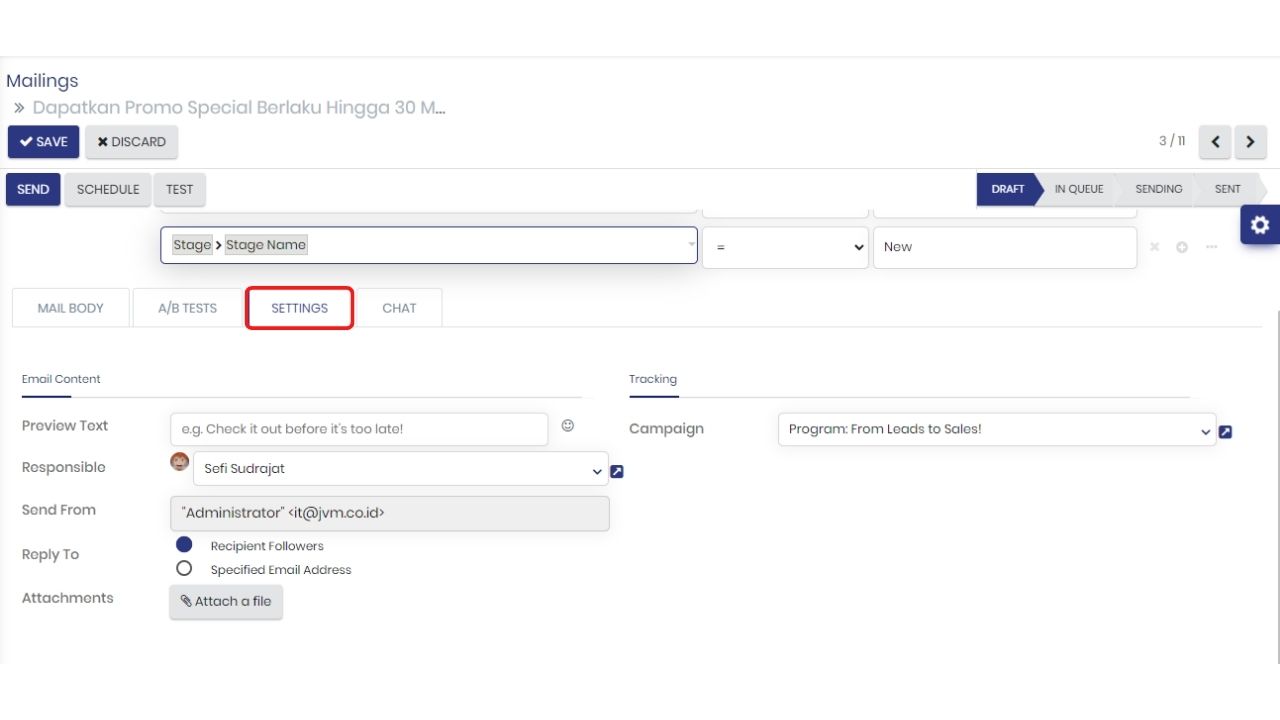Switch to the Mail Body tab
This screenshot has width=1280, height=720.
pos(71,308)
